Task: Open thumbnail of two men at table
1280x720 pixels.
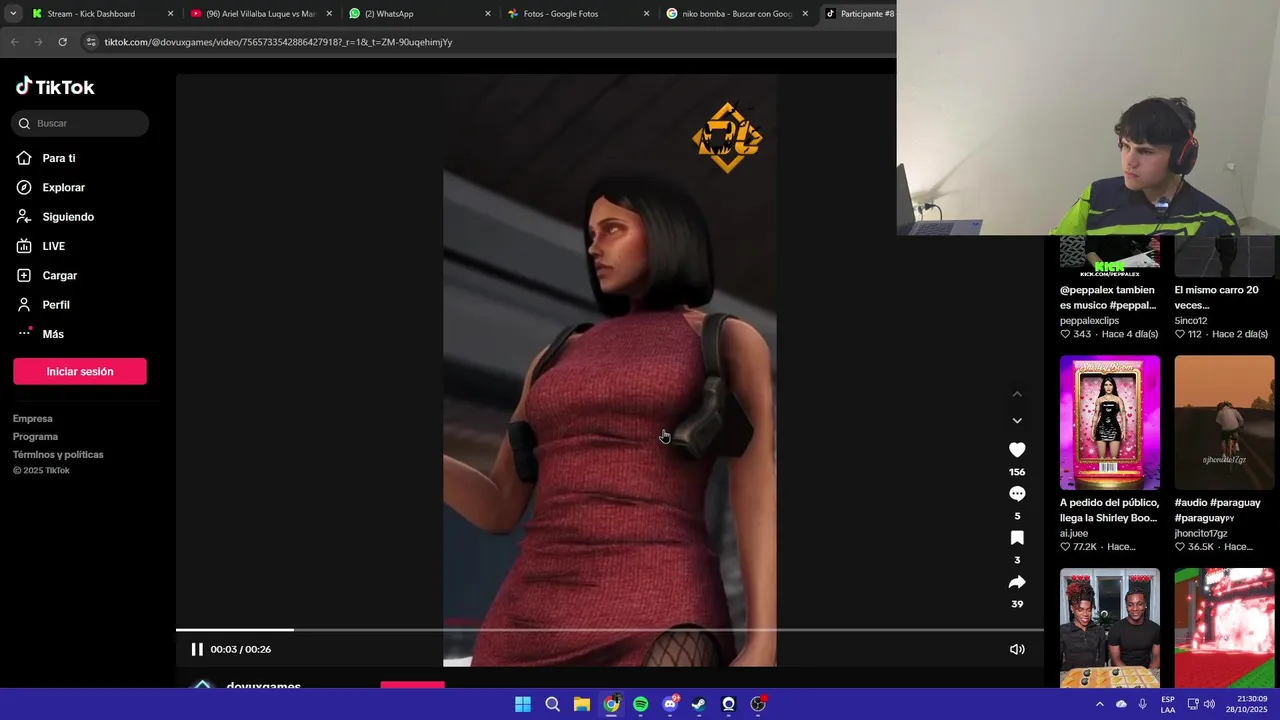Action: [1110, 628]
